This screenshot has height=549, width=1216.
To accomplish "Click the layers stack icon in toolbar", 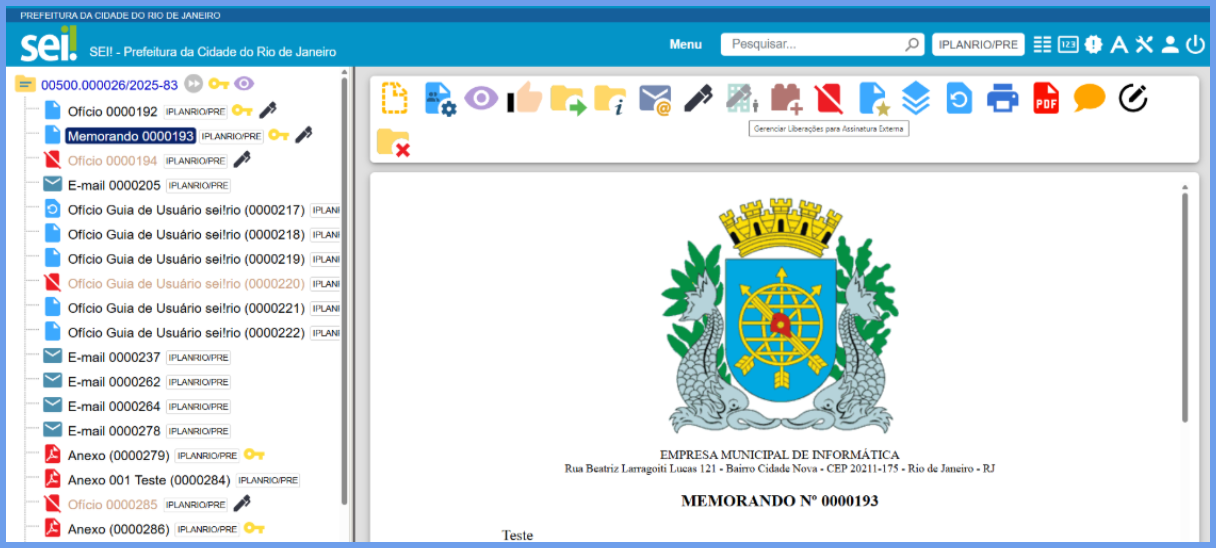I will pyautogui.click(x=916, y=98).
